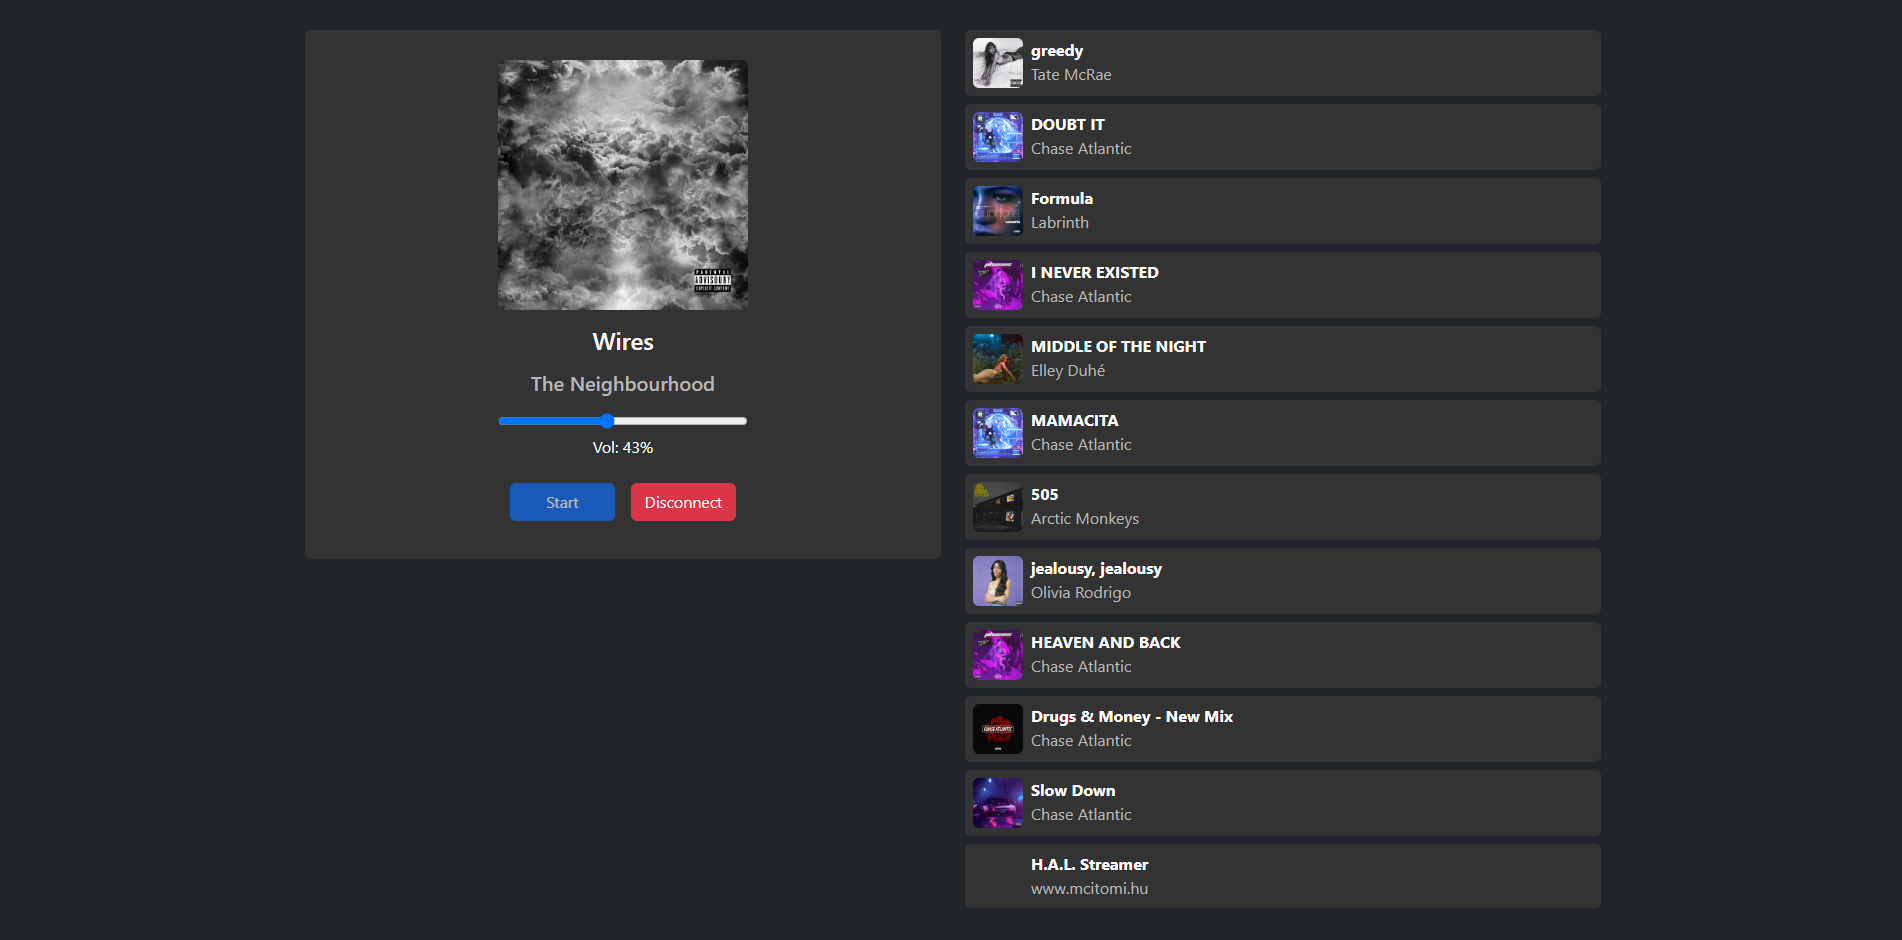Click the large Wires album cover

tap(623, 185)
